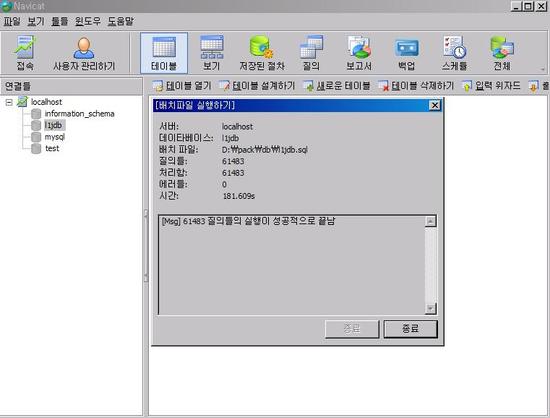Select the test database

click(52, 148)
